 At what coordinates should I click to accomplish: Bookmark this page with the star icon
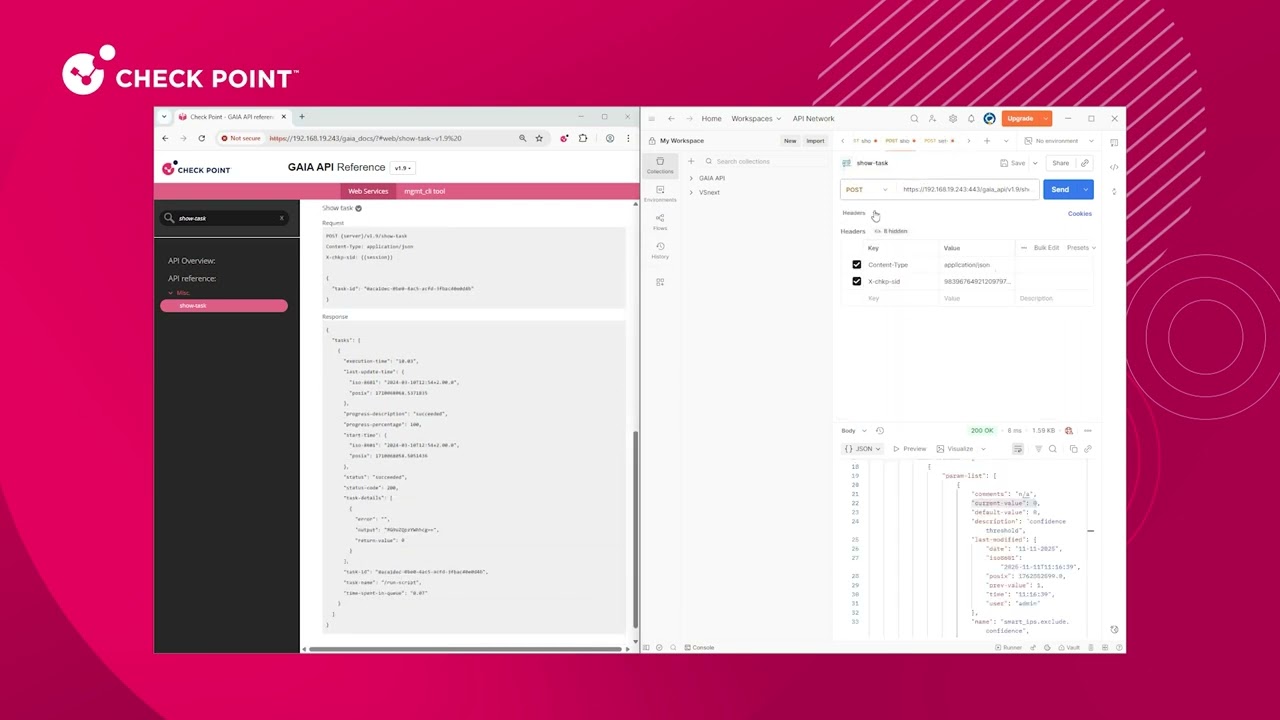click(539, 138)
